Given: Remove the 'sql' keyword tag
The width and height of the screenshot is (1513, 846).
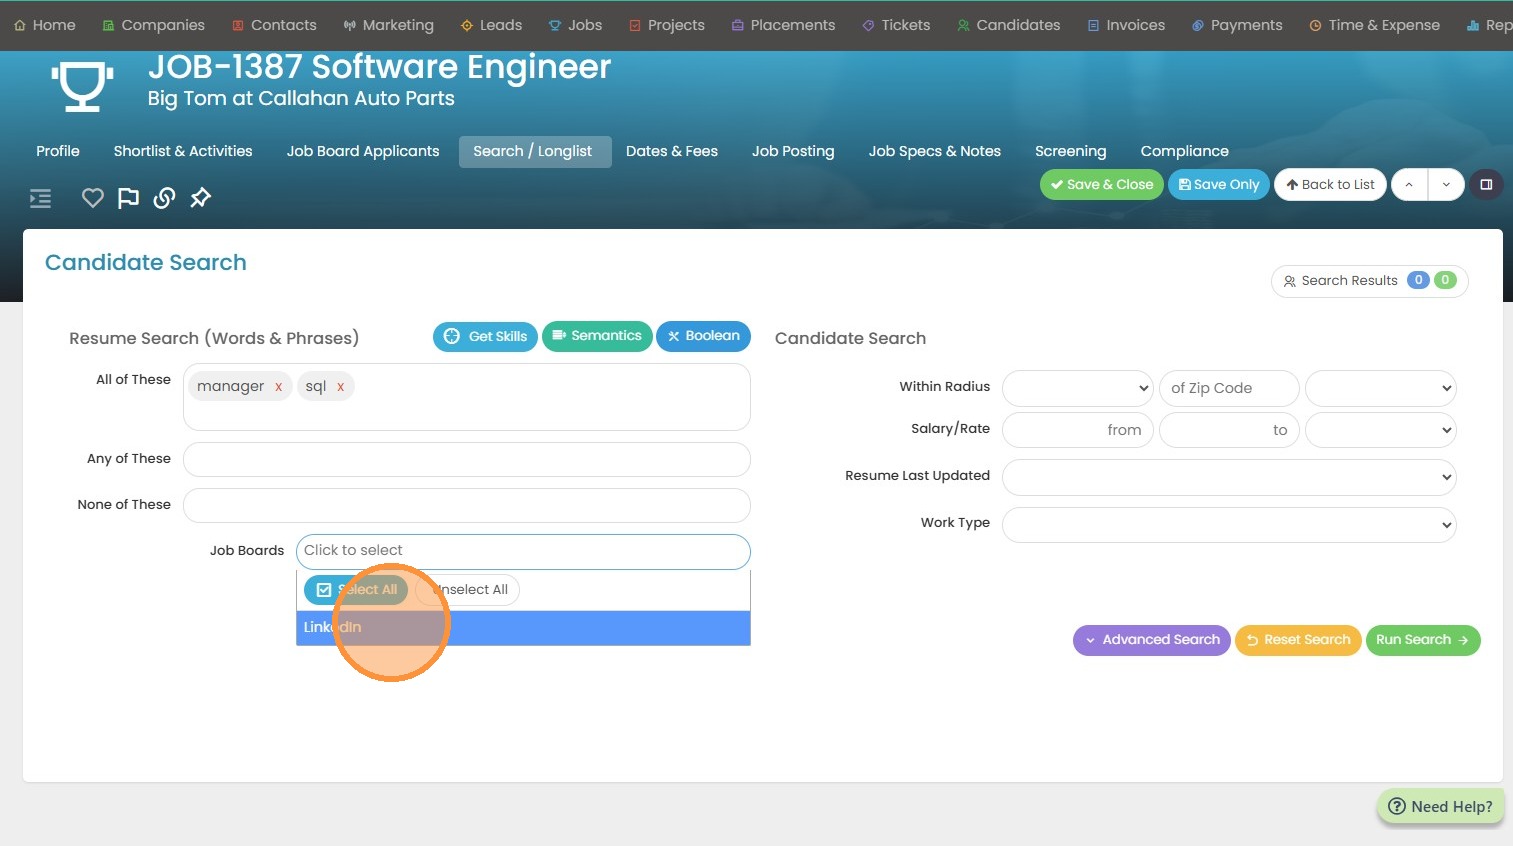Looking at the screenshot, I should pos(340,387).
